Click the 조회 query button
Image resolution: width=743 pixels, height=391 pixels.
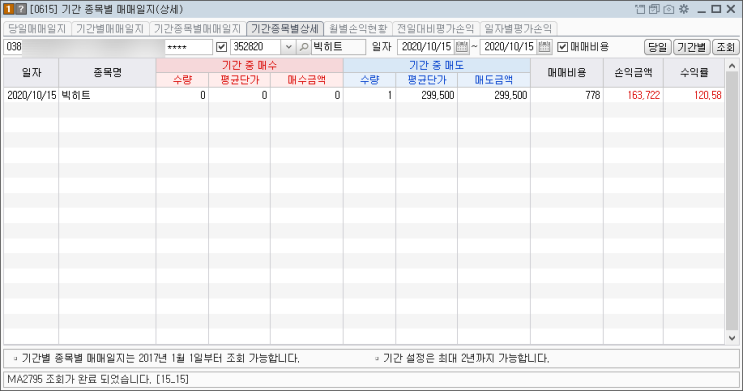725,47
